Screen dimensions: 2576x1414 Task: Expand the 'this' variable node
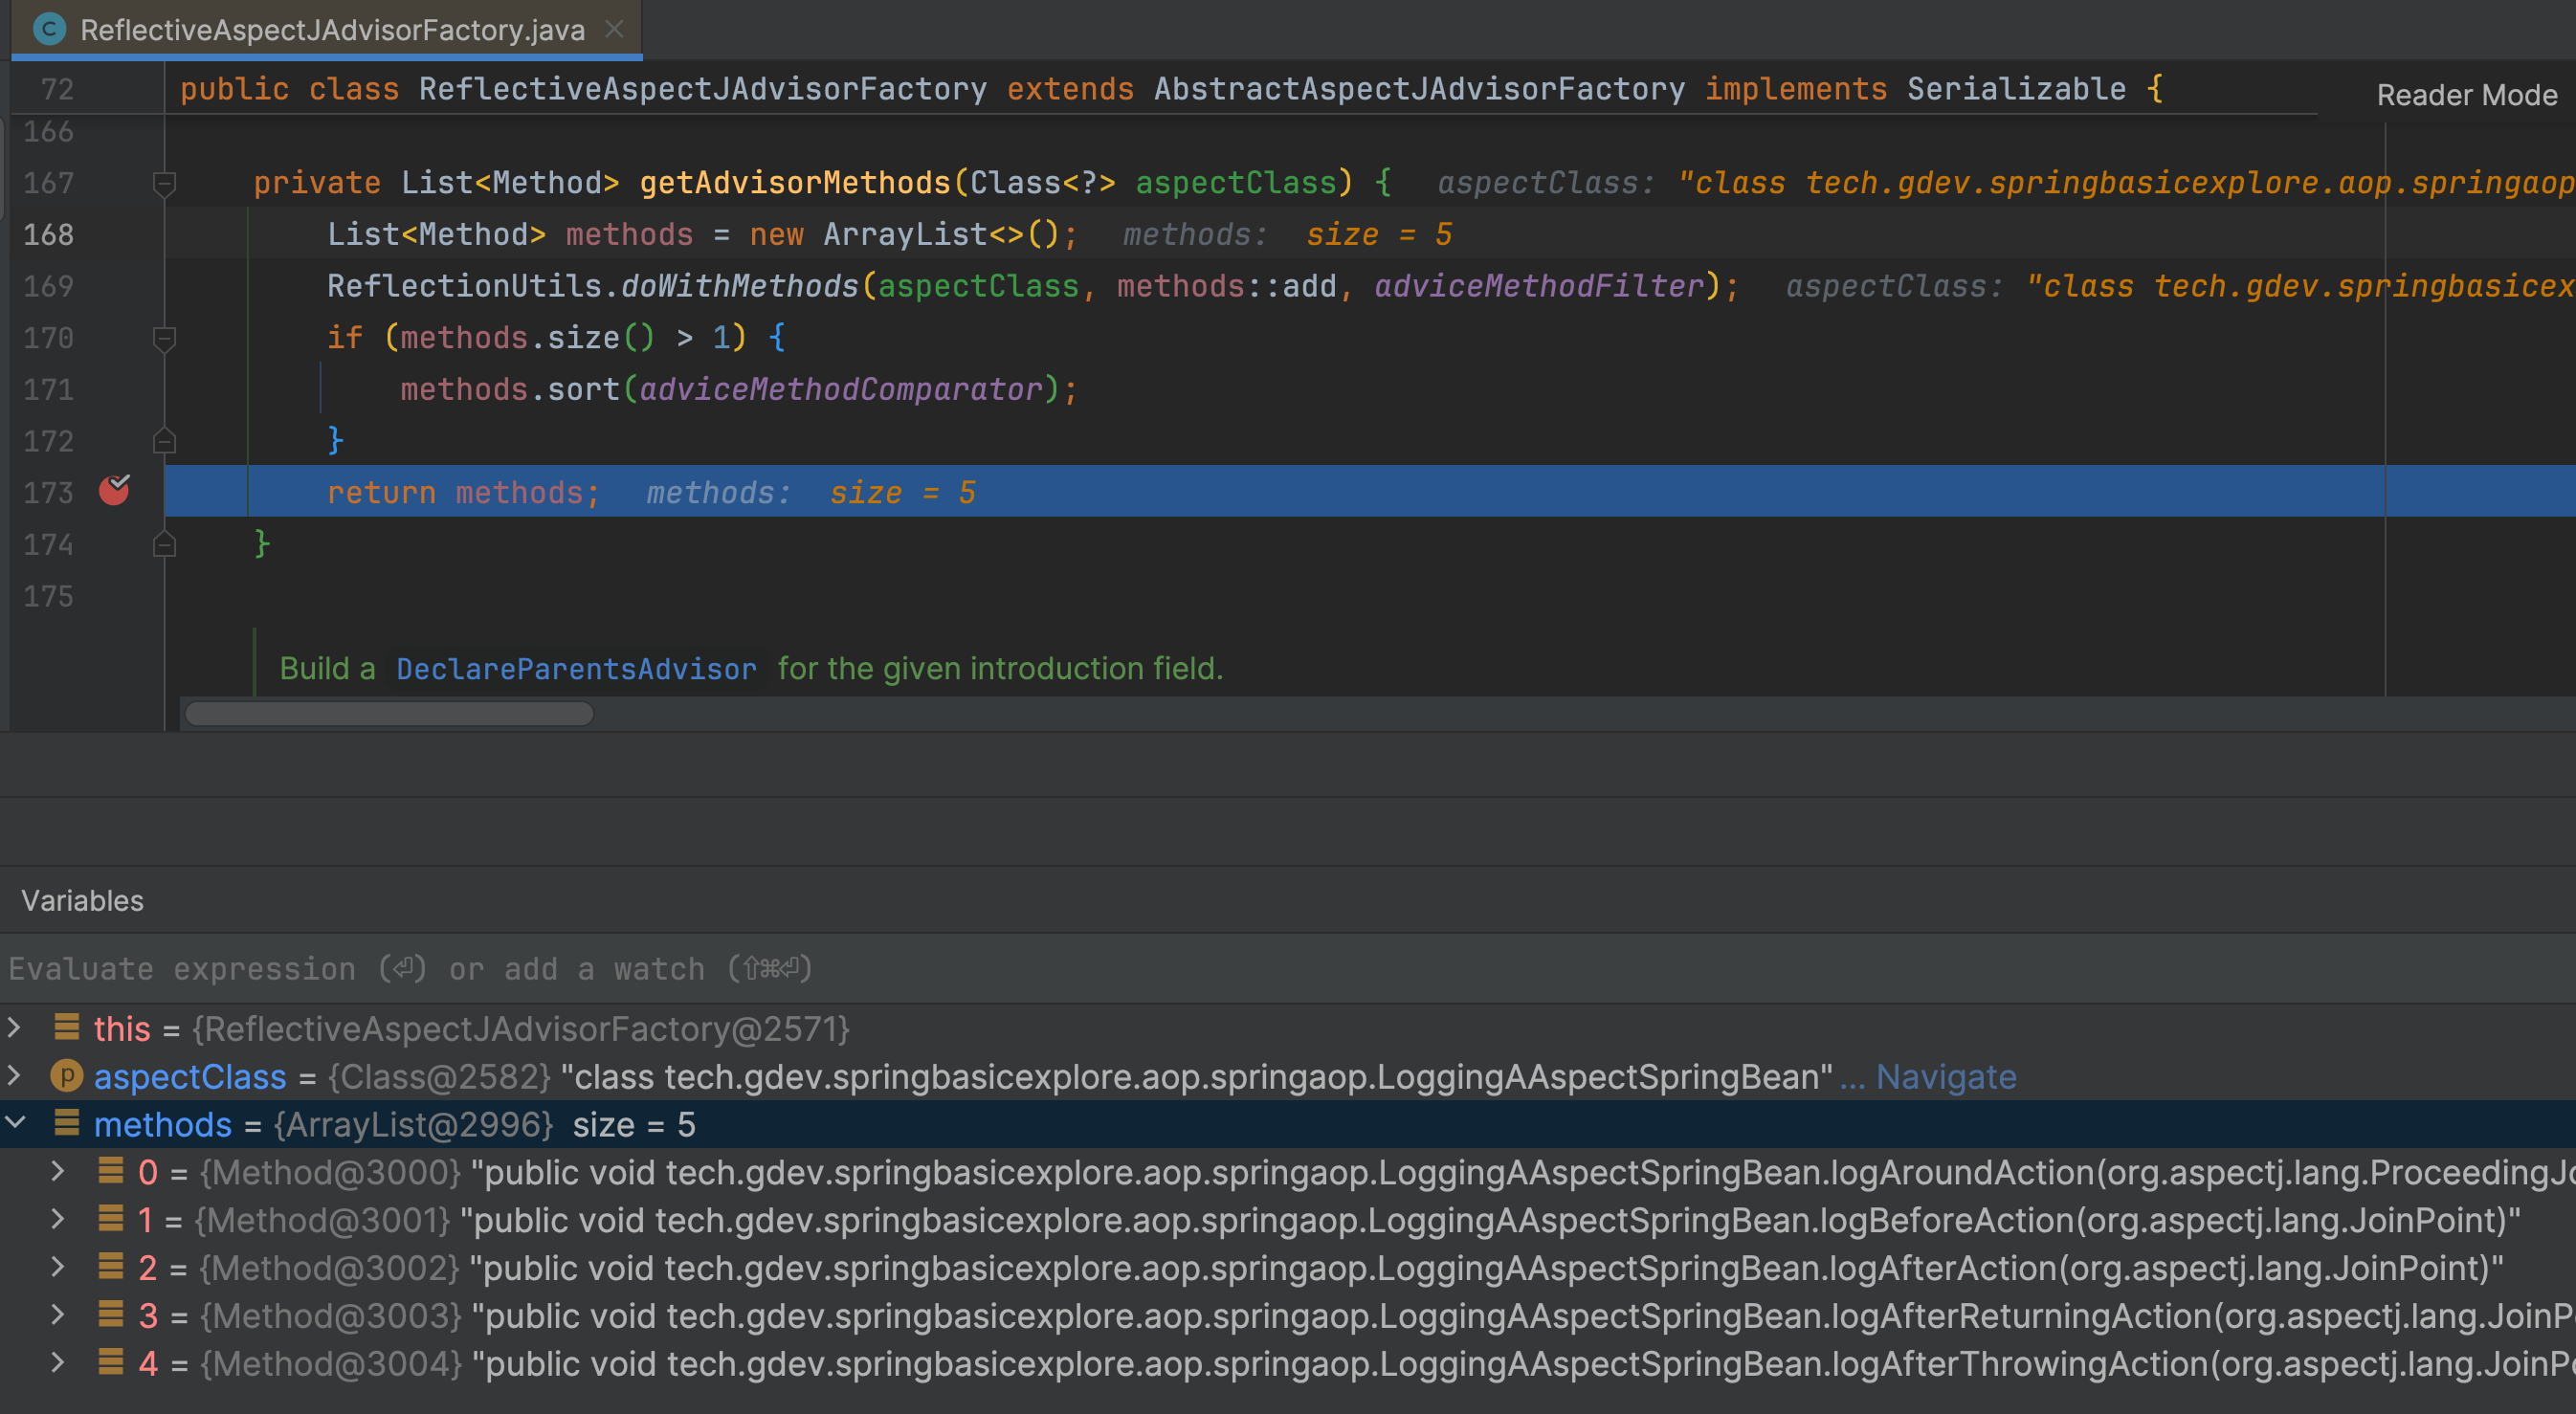coord(15,1028)
